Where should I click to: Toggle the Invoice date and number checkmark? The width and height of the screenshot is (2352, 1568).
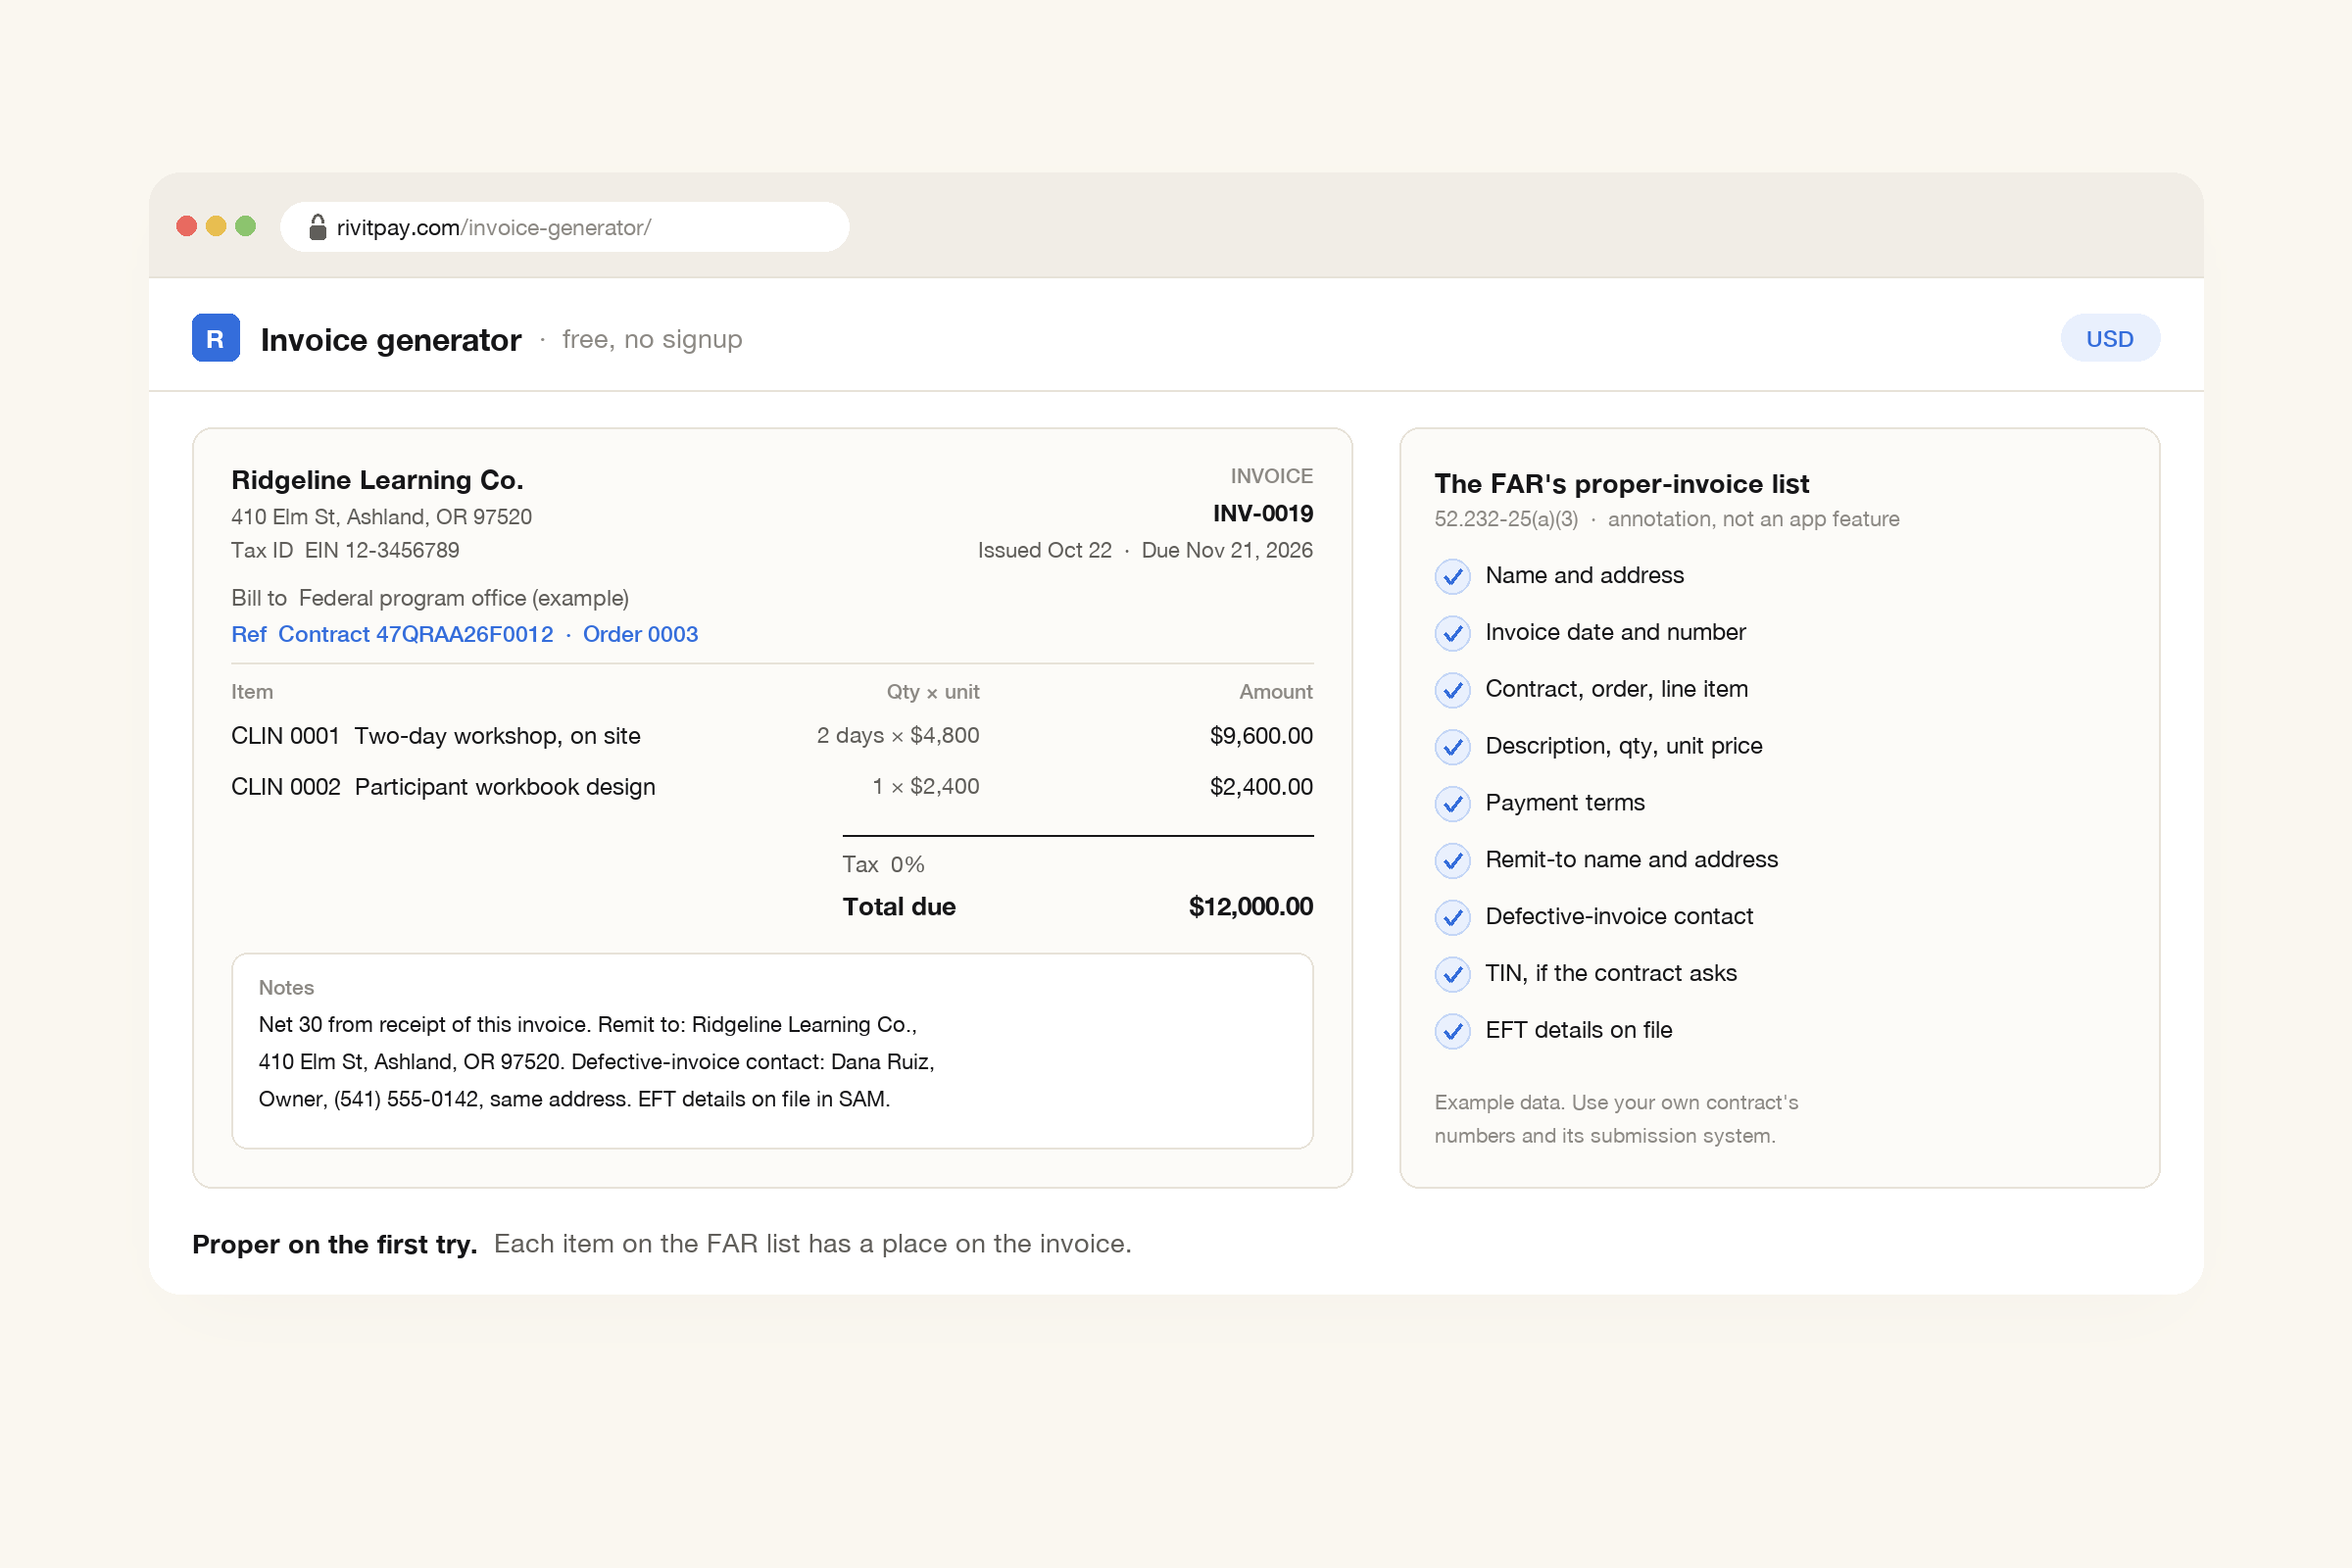[1452, 633]
